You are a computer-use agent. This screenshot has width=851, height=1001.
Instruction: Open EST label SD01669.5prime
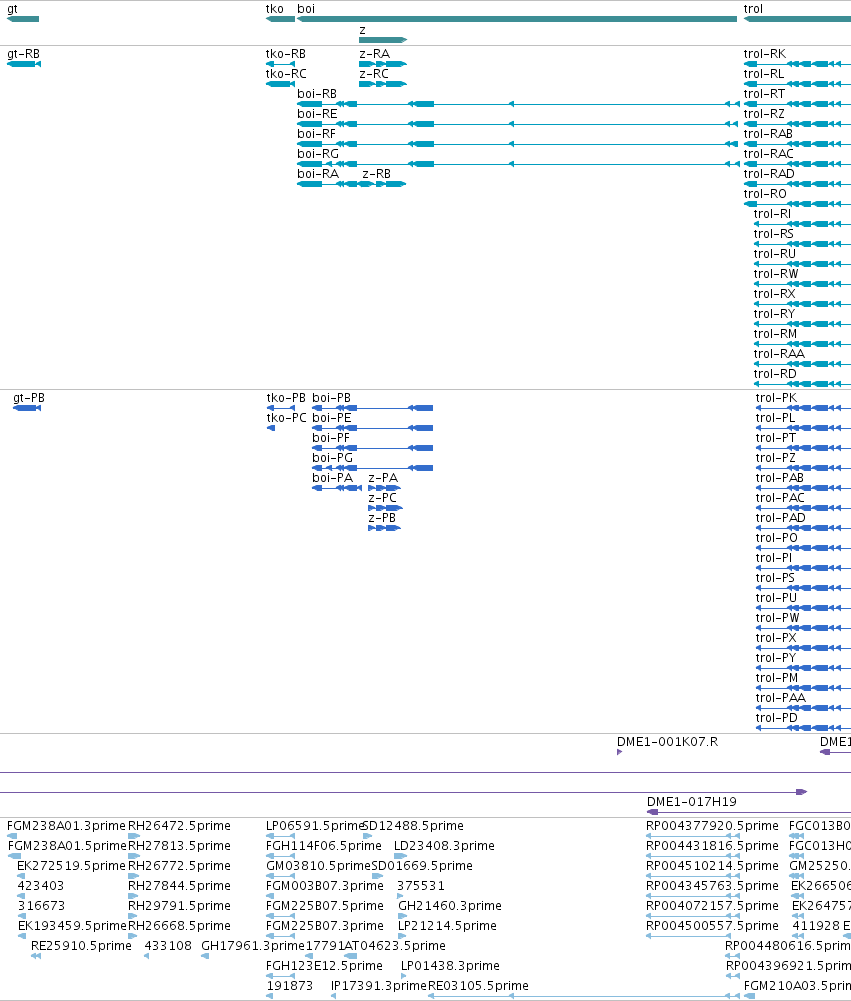pyautogui.click(x=422, y=866)
